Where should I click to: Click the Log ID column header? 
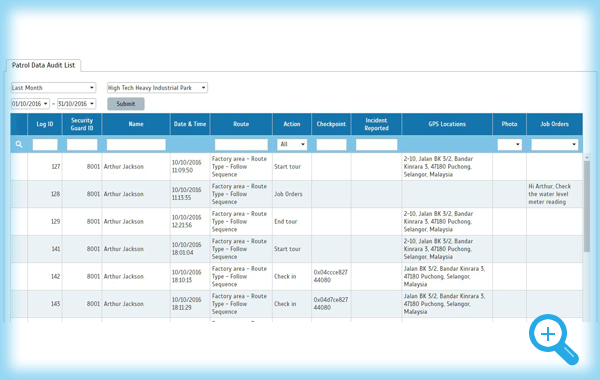45,124
